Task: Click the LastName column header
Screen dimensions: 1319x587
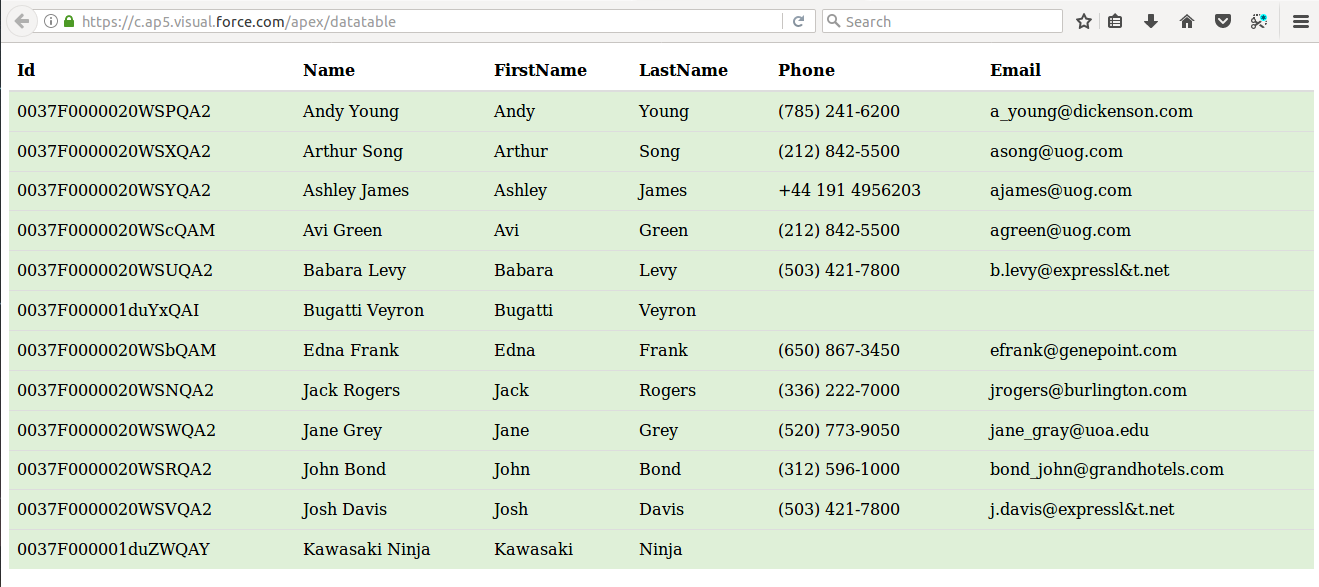Action: tap(683, 70)
